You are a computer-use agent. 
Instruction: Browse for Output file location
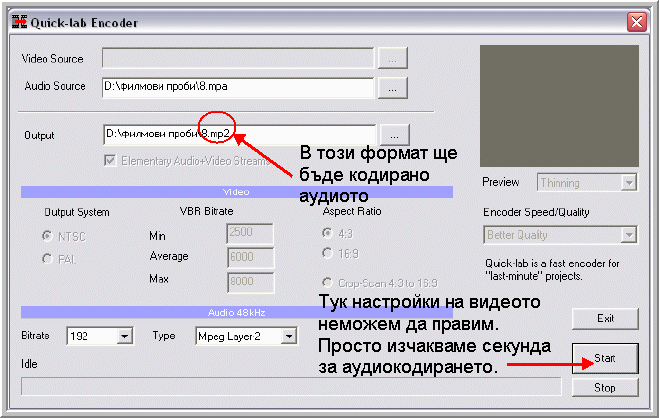395,135
